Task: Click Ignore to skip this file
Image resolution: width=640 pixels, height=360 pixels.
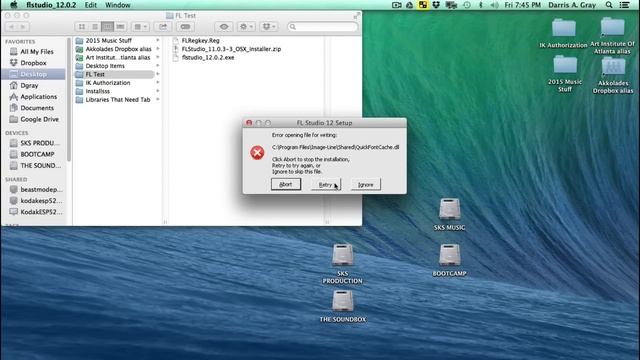Action: (x=365, y=184)
